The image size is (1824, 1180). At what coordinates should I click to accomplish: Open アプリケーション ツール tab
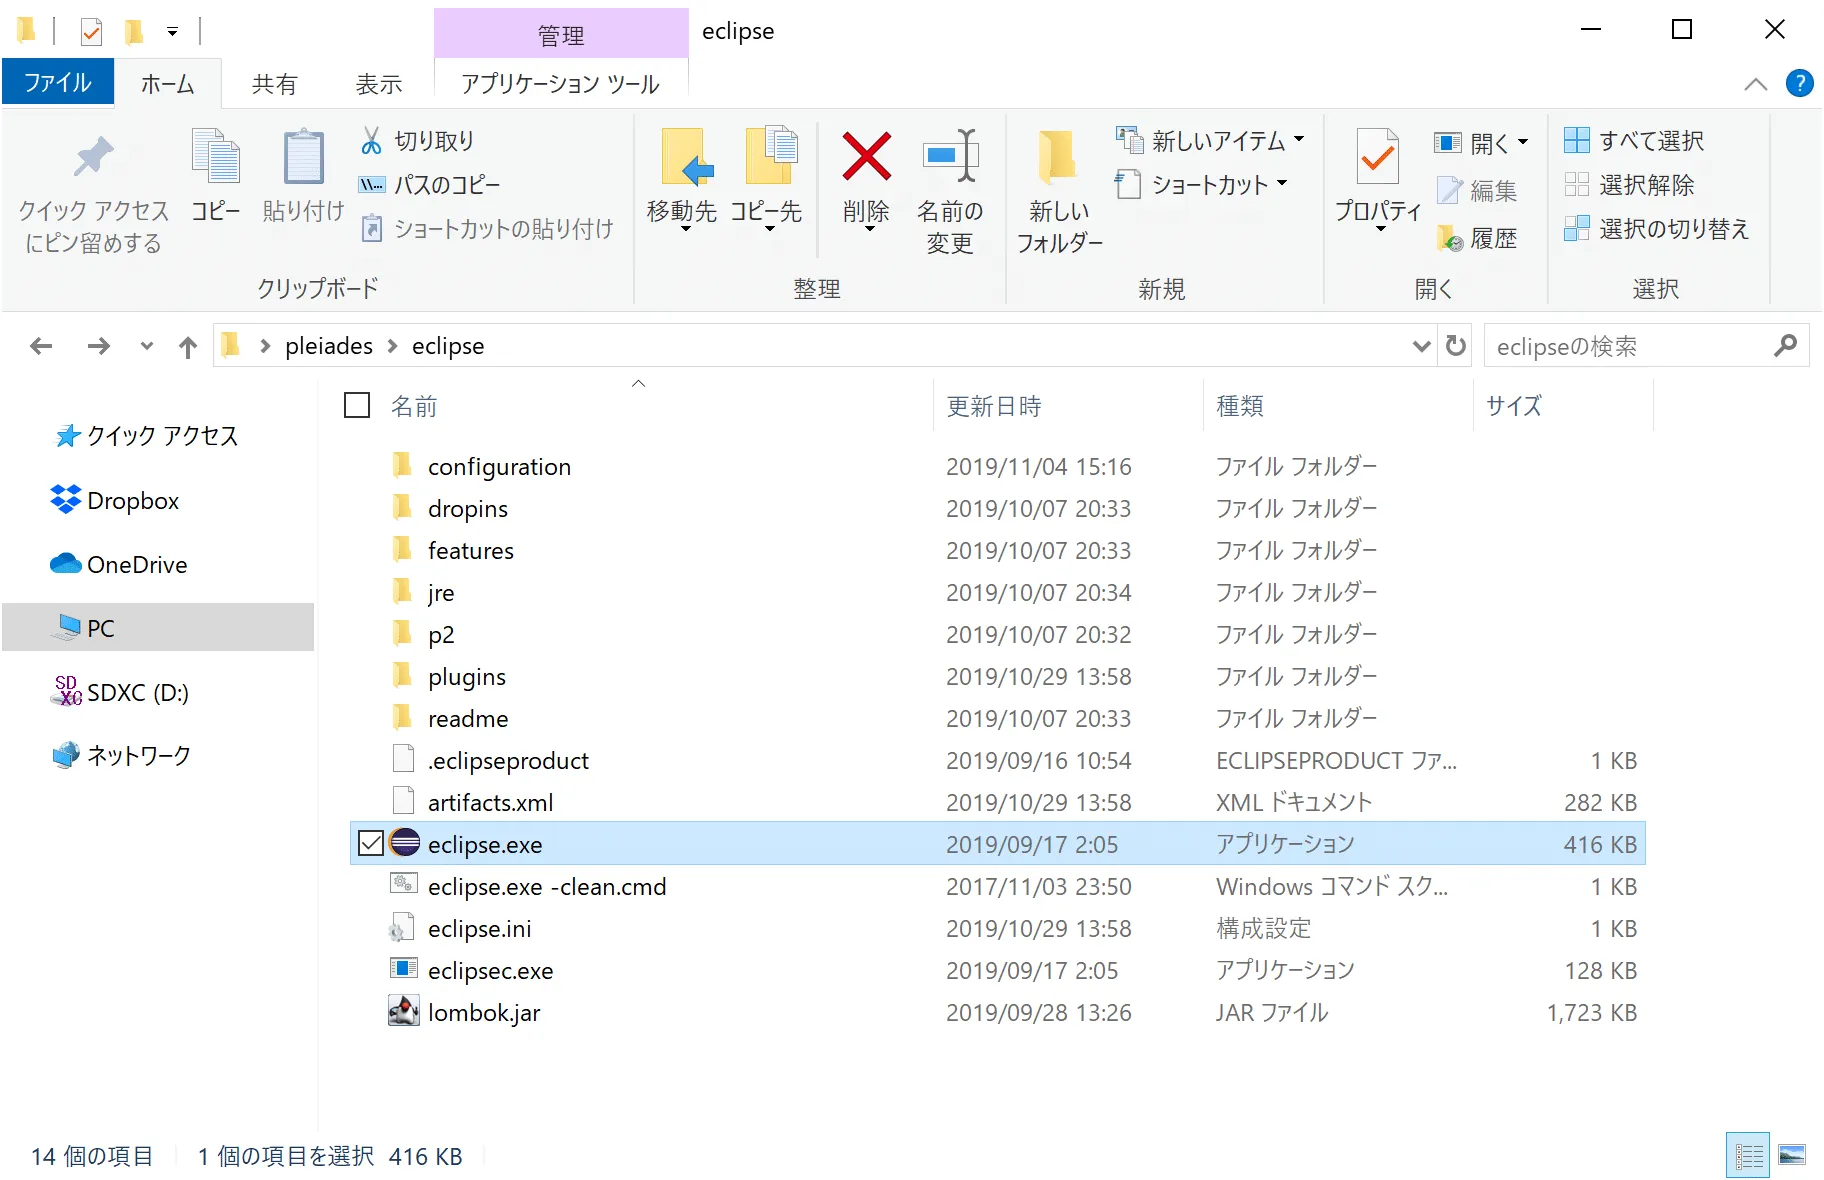(x=560, y=83)
